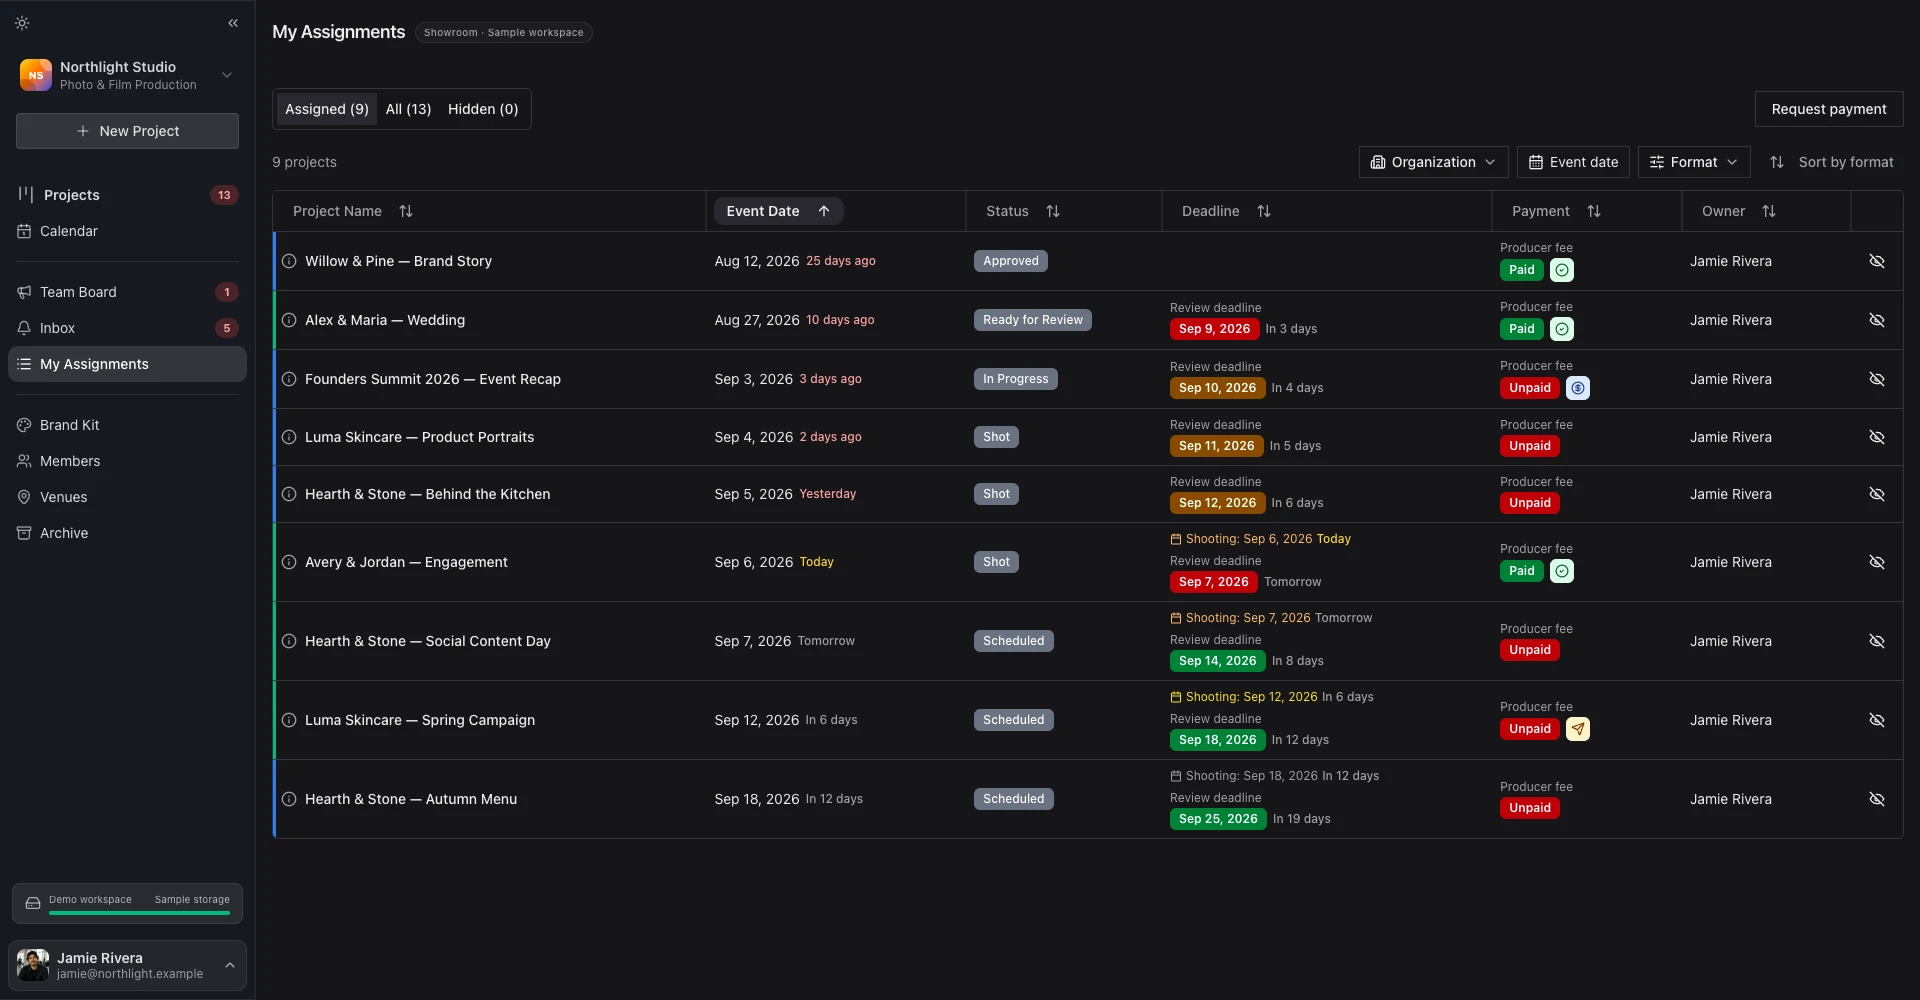Open the Calendar sidebar item

coord(127,231)
